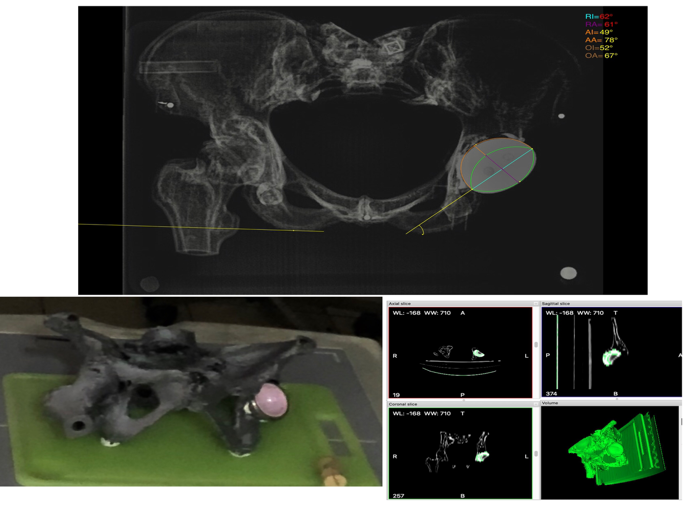700x525 pixels.
Task: Click the WL/WW text in the Axial slice view
Action: 421,313
